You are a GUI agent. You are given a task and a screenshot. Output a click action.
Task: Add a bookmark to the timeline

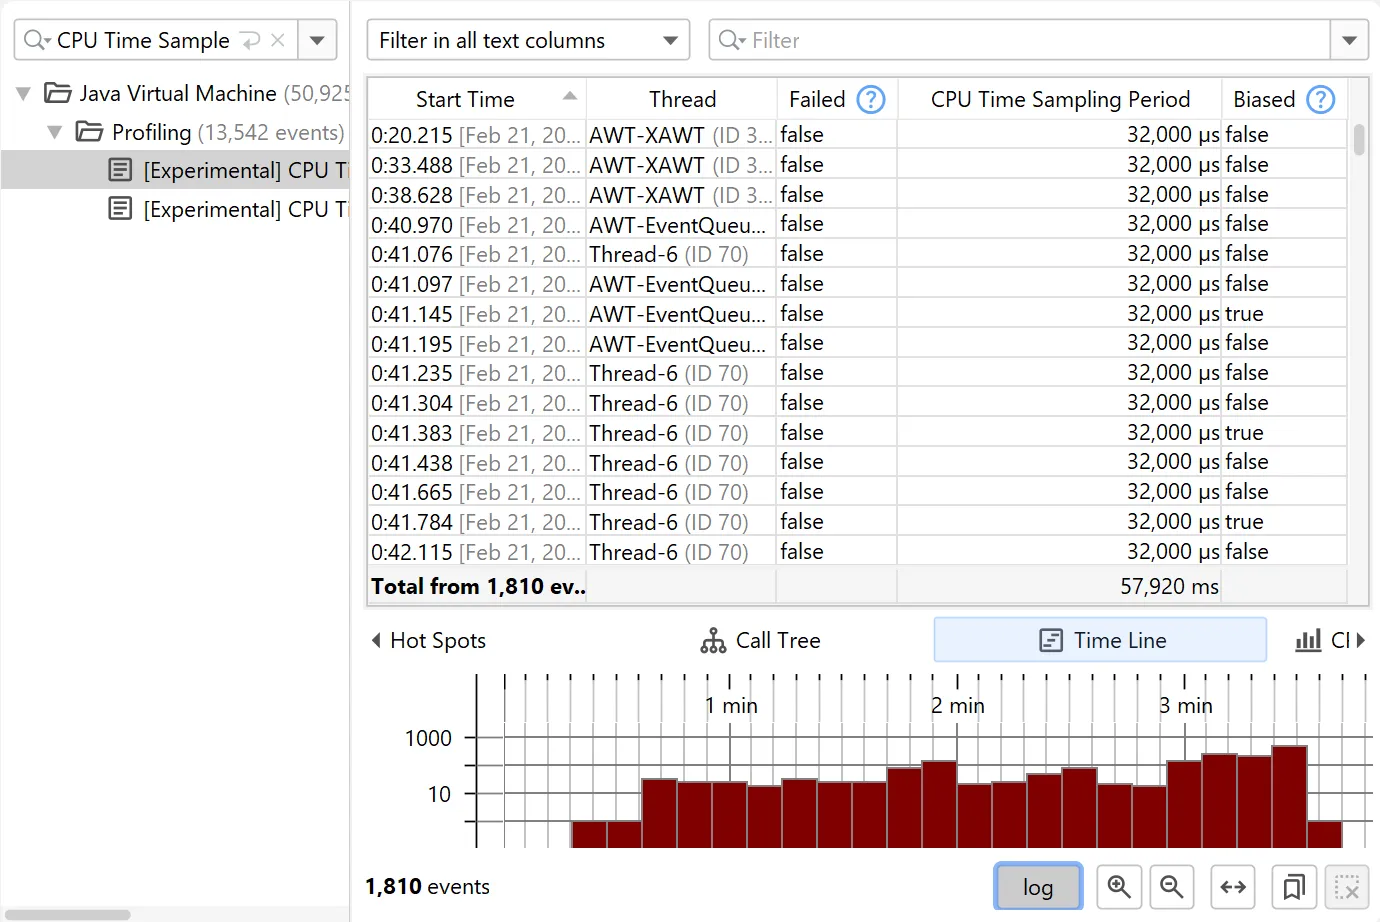point(1293,886)
